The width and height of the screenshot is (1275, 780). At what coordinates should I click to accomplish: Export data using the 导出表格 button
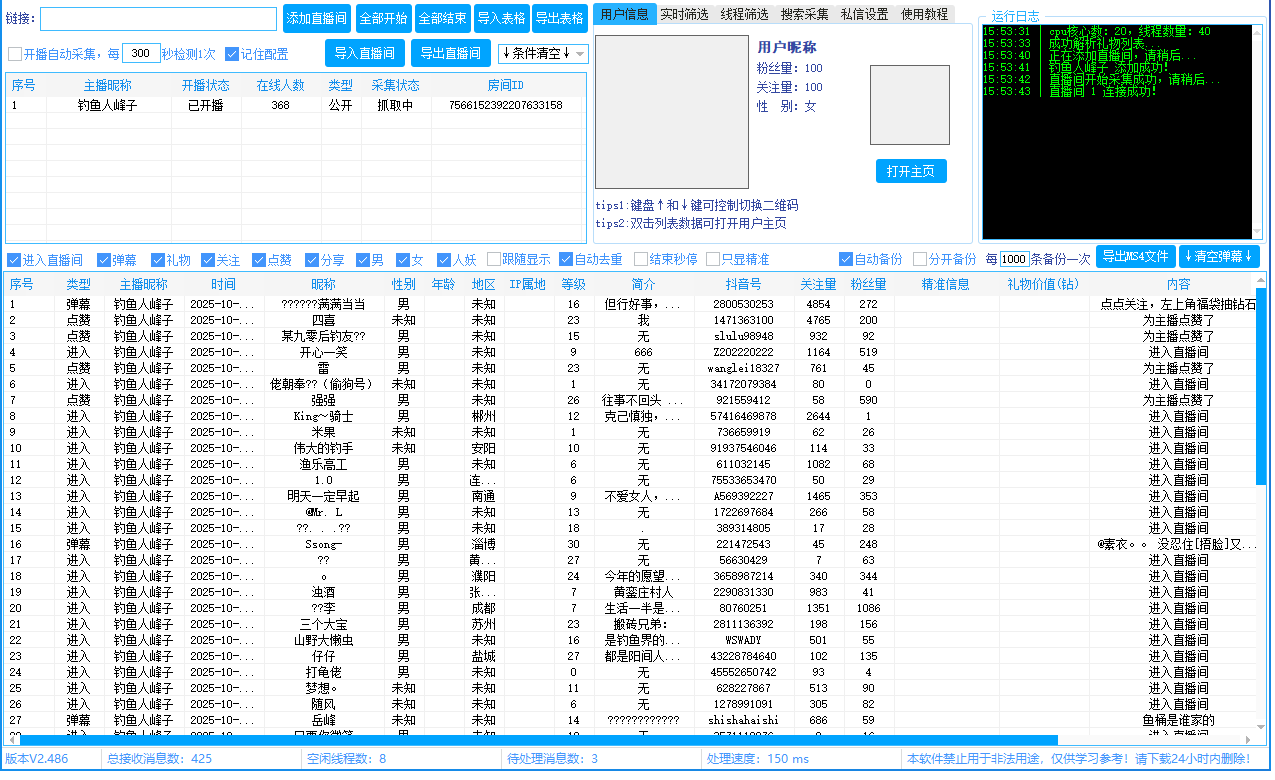point(559,19)
